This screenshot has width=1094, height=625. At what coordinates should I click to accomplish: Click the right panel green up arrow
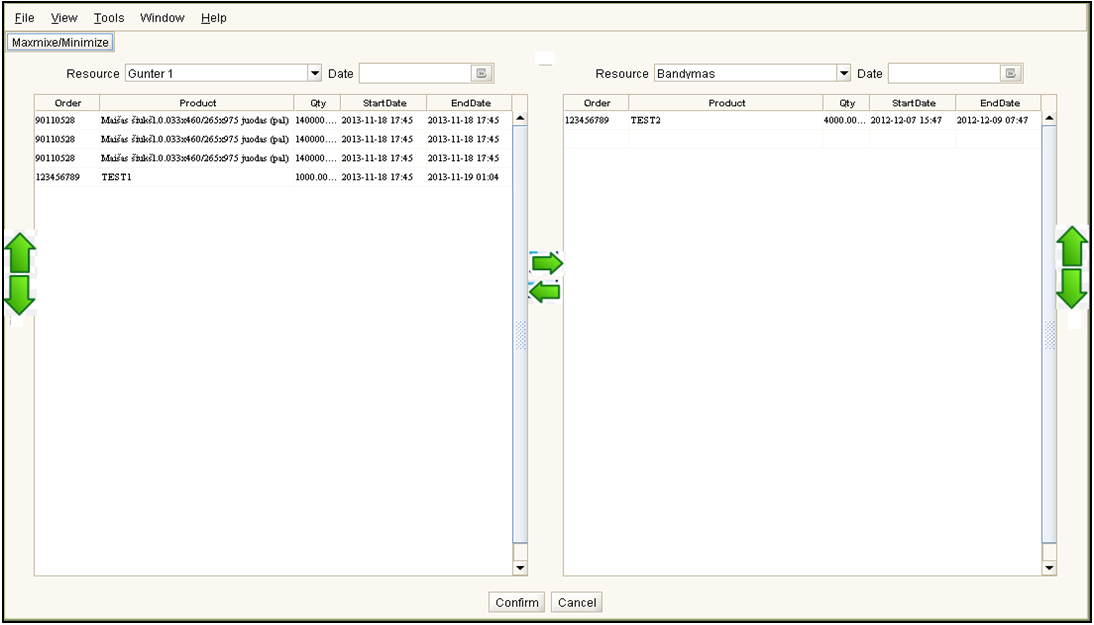(1072, 245)
